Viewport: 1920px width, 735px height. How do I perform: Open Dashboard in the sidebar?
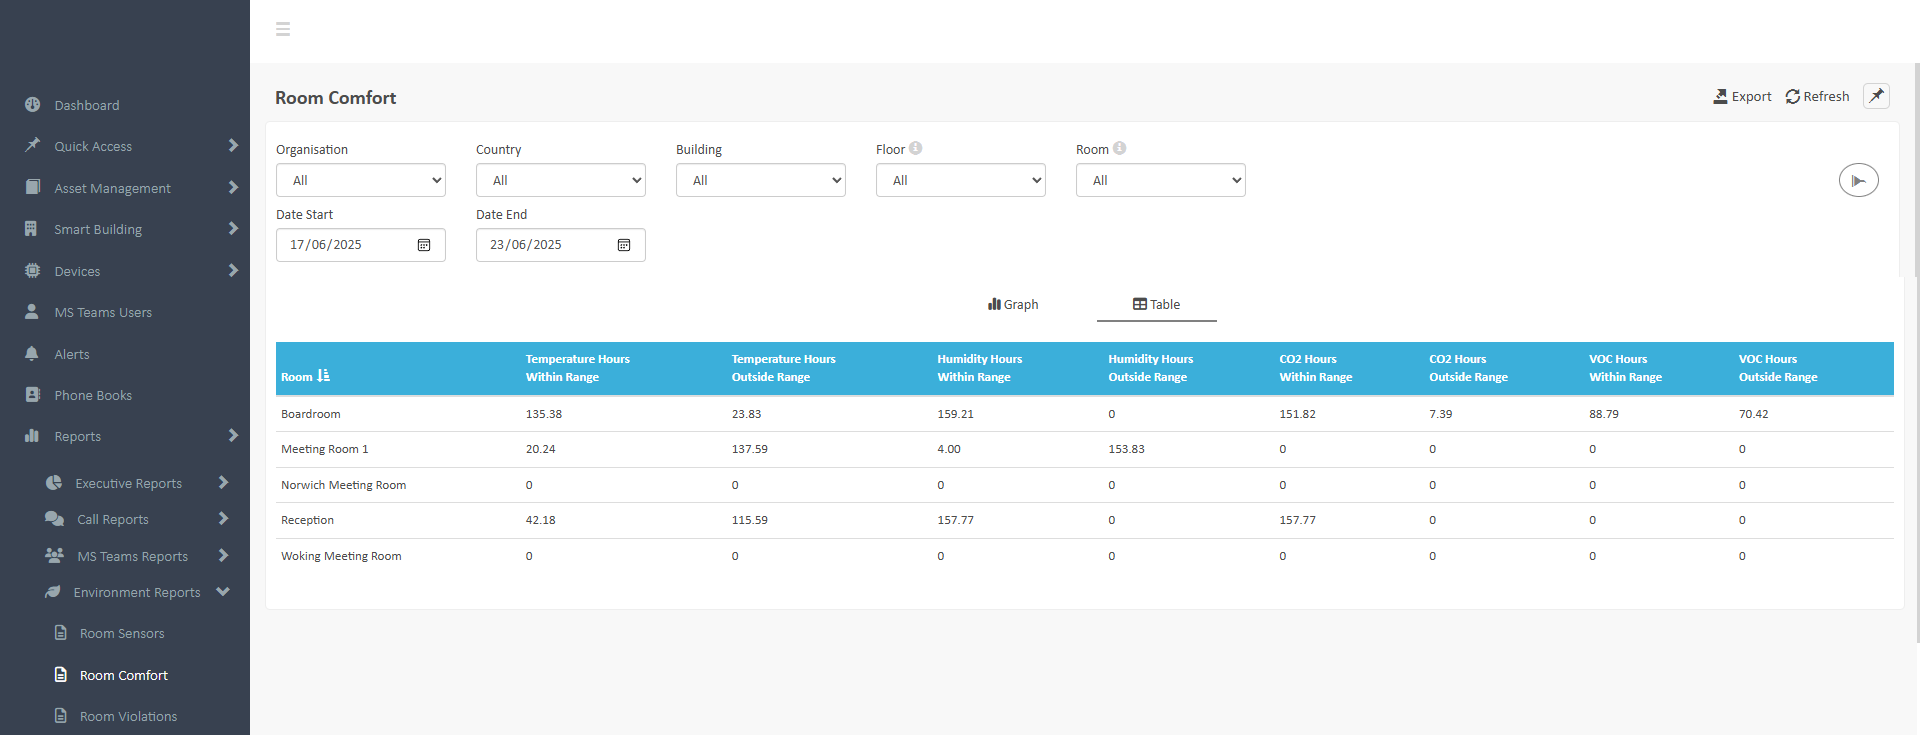87,105
